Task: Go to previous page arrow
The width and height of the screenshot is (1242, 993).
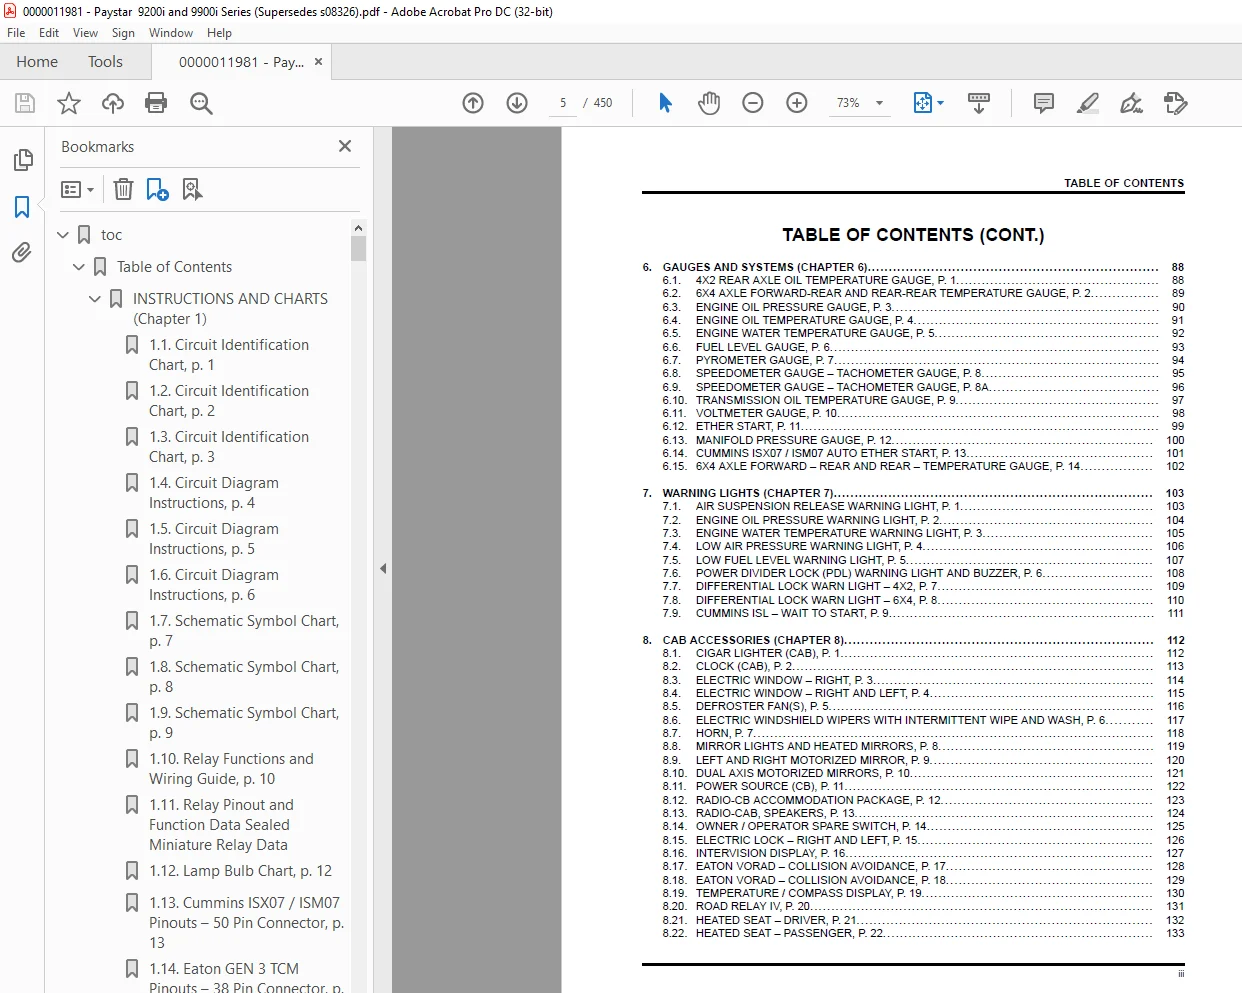Action: point(473,103)
